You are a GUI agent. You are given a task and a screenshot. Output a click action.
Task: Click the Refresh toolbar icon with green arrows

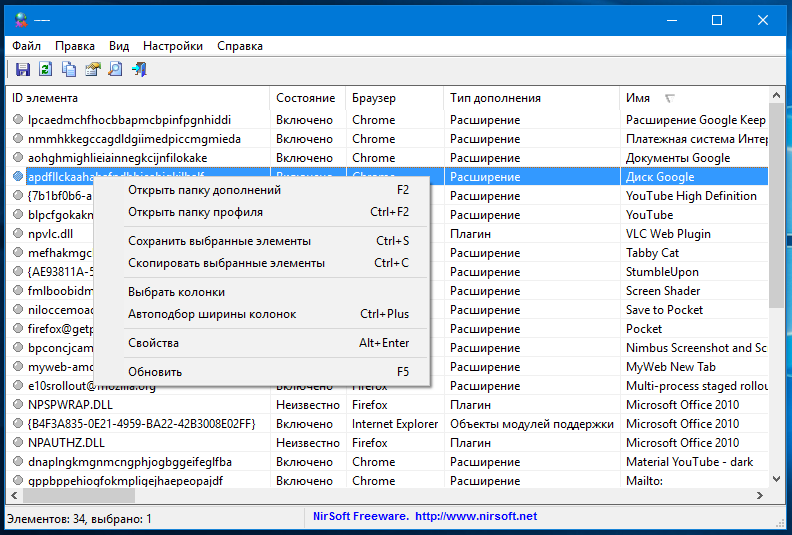[45, 69]
